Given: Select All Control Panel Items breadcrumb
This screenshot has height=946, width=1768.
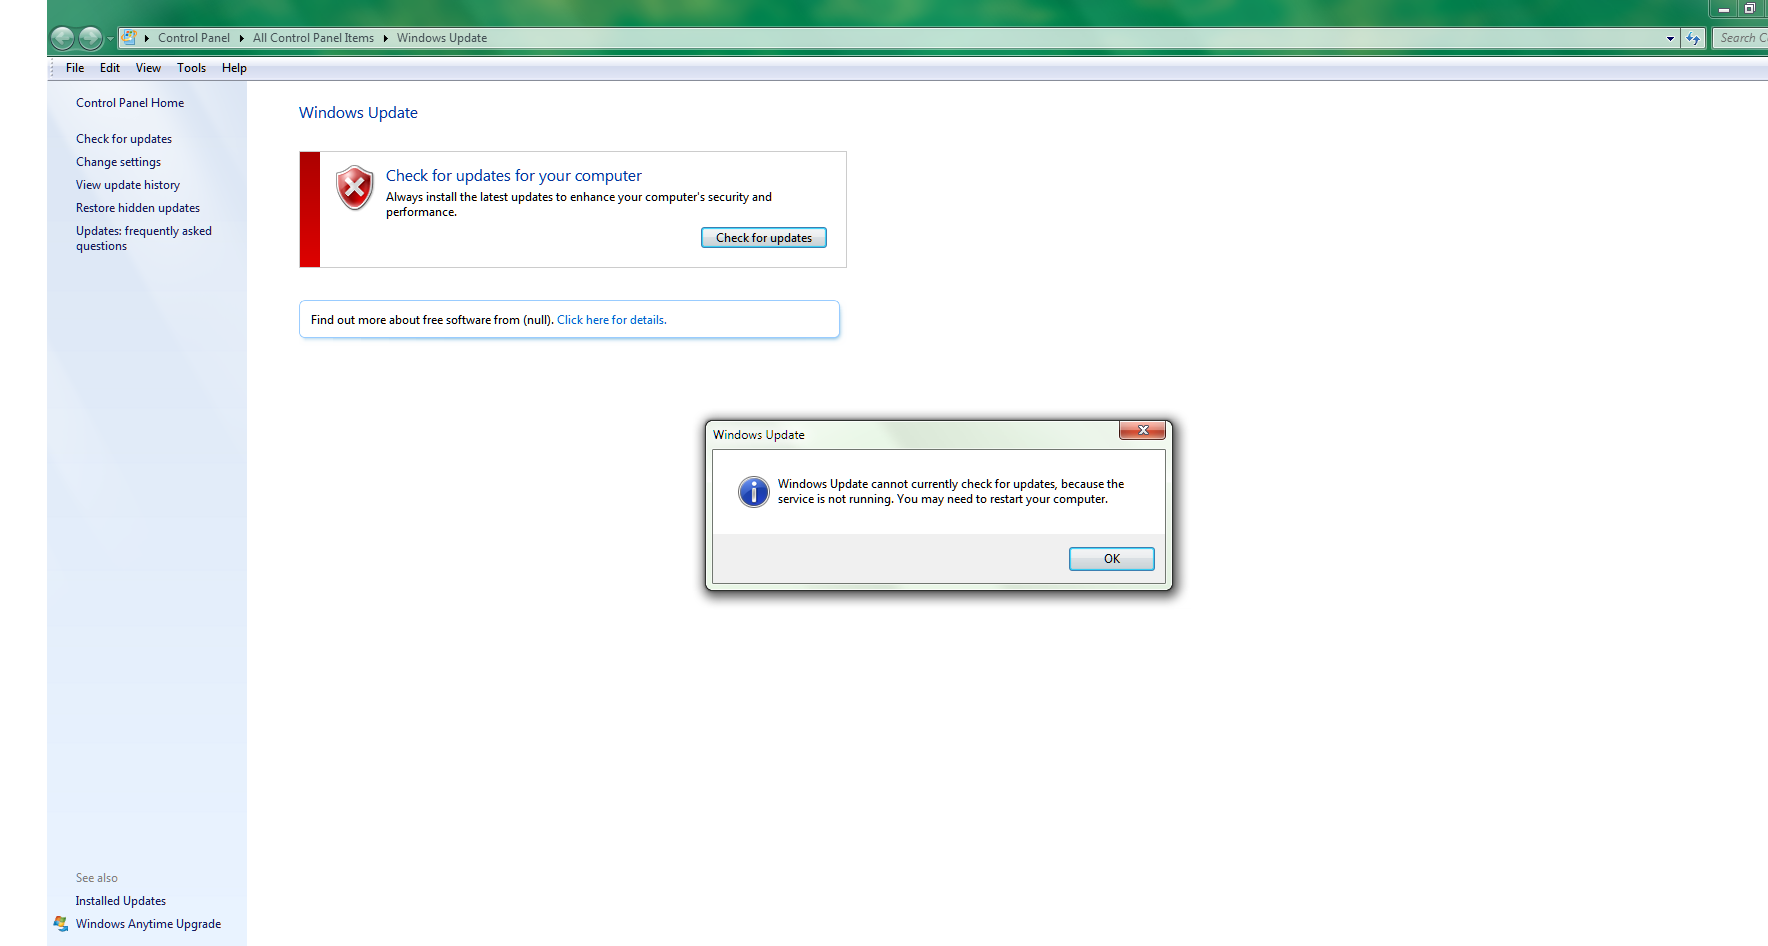Looking at the screenshot, I should (313, 38).
